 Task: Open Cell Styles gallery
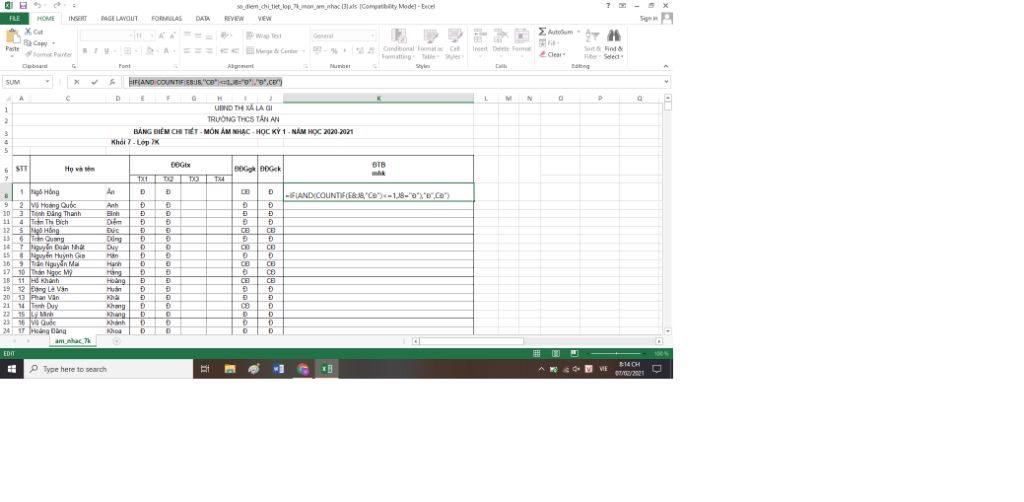point(455,44)
